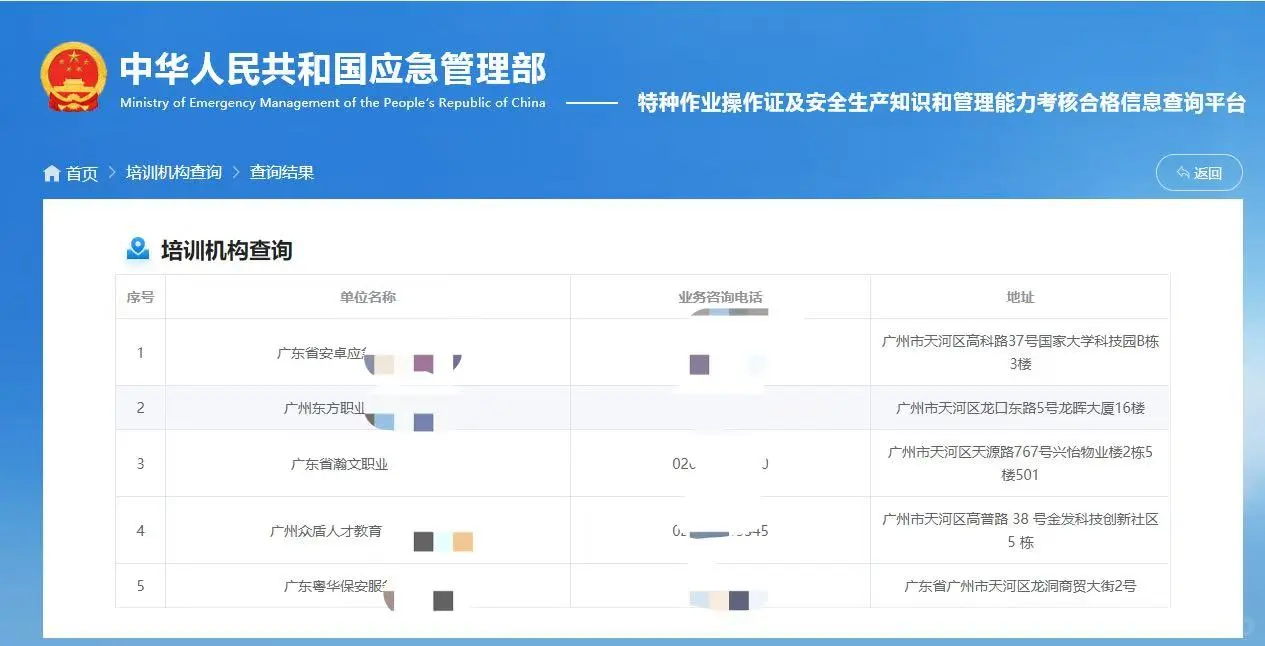Image resolution: width=1265 pixels, height=646 pixels.
Task: Click the address of 广州东方职业 in row 2
Action: [x=1019, y=407]
